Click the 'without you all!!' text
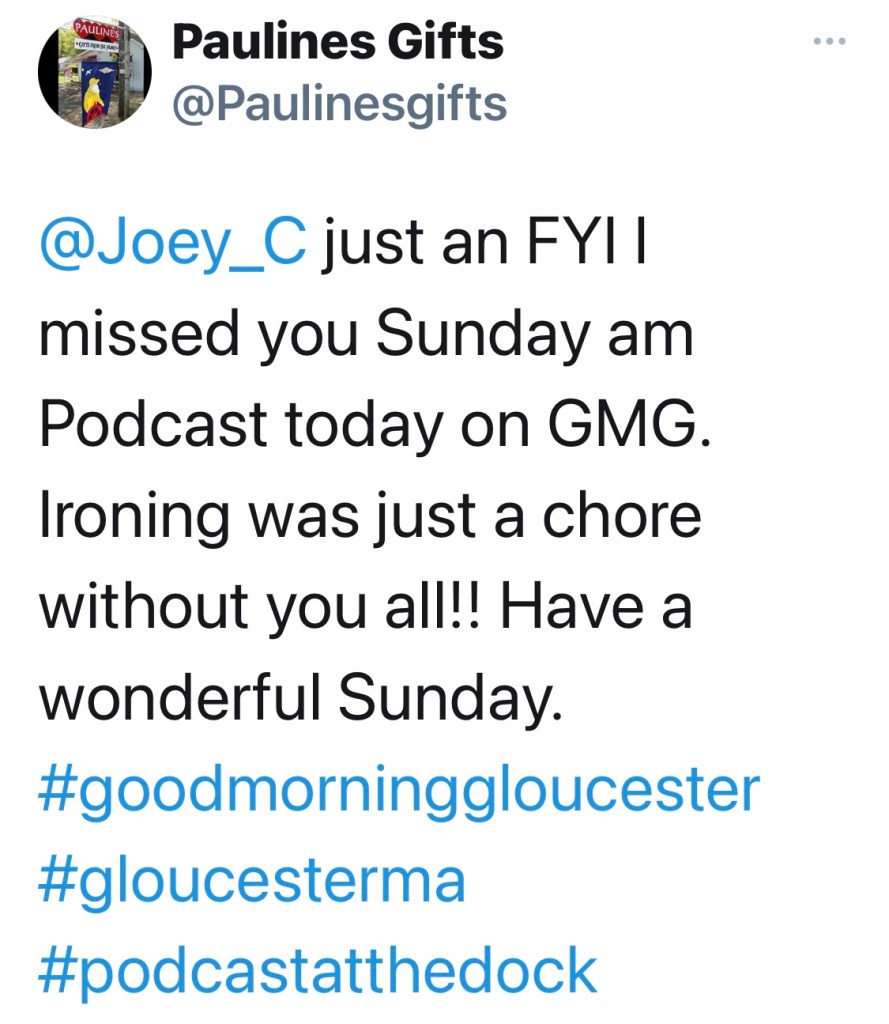 pyautogui.click(x=262, y=609)
